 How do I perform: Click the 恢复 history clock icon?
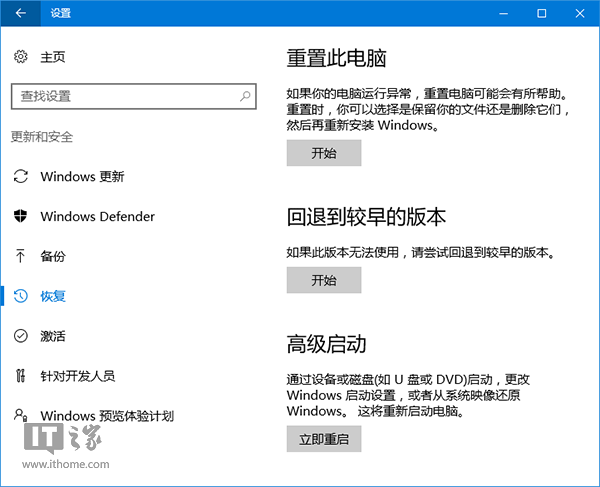click(21, 296)
